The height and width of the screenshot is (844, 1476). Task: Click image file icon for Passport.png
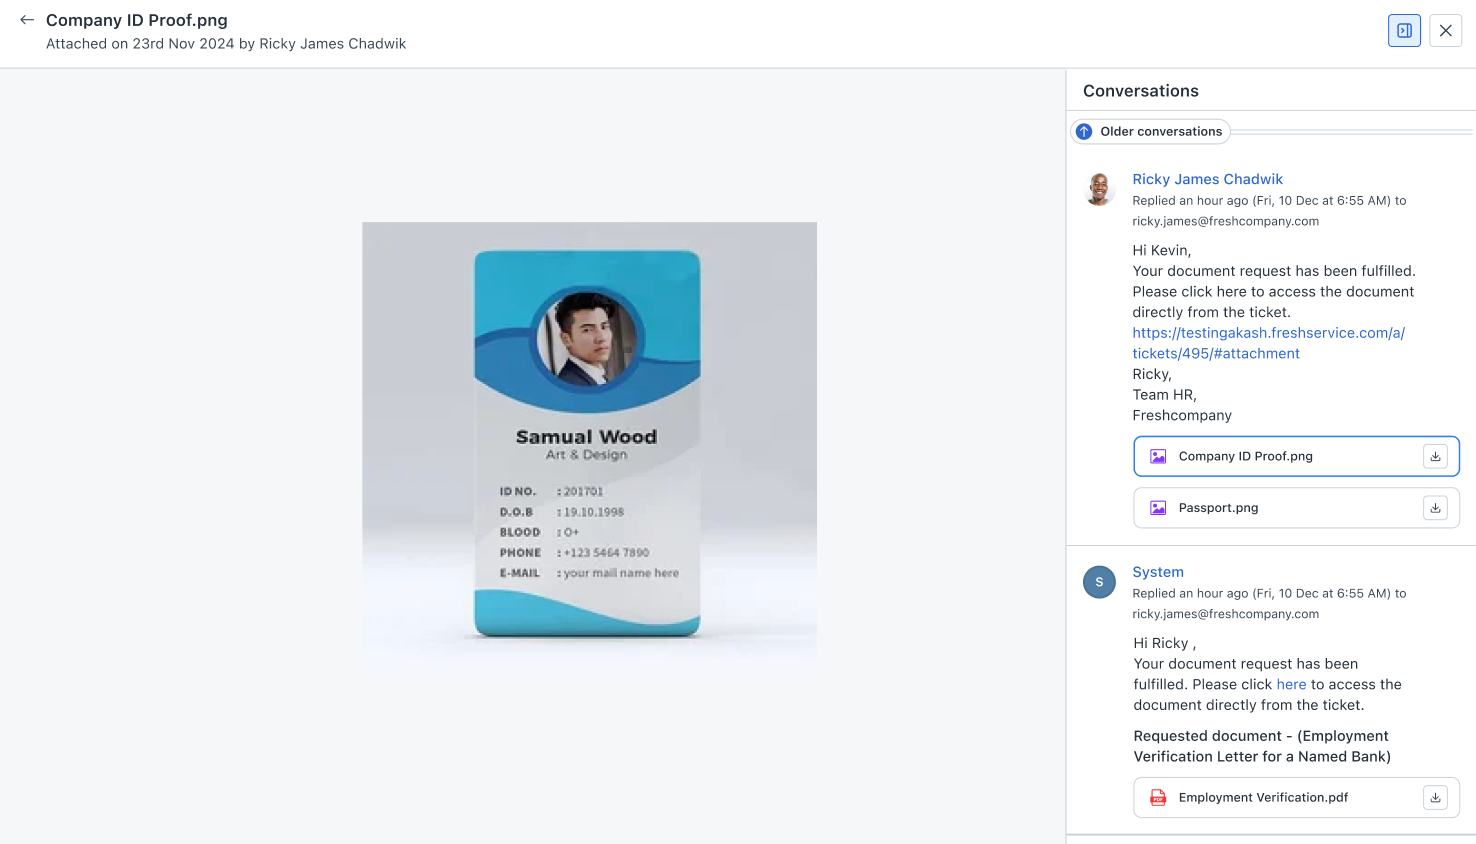tap(1158, 508)
